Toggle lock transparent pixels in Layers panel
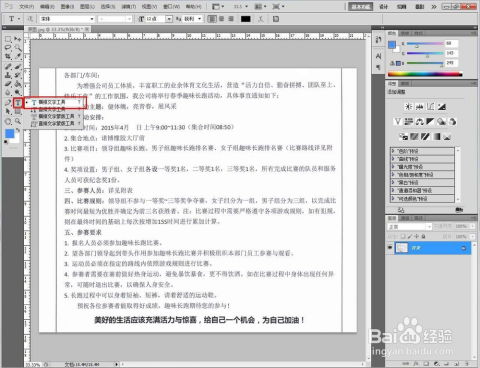The image size is (480, 368). [x=403, y=236]
